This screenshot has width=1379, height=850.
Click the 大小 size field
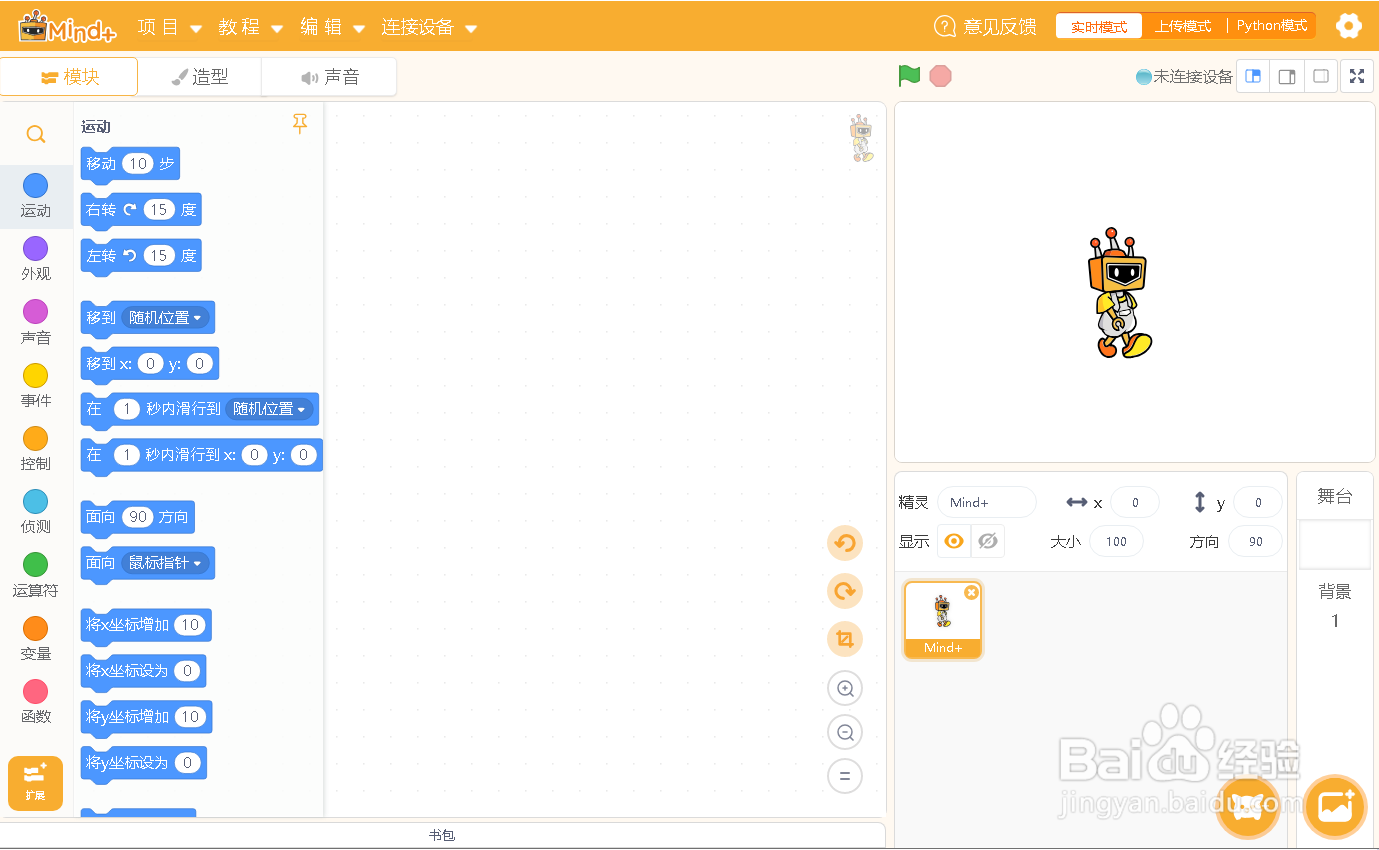click(1117, 541)
